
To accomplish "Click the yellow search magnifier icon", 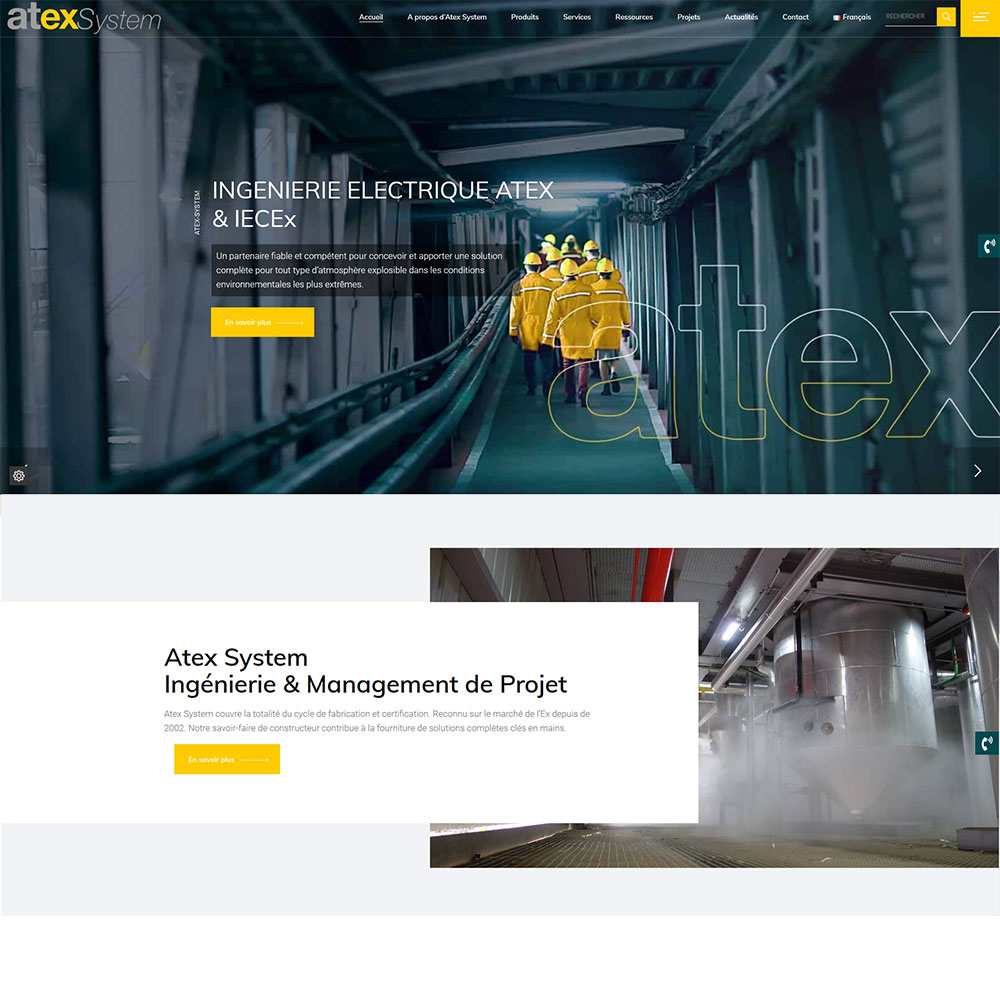I will [946, 17].
